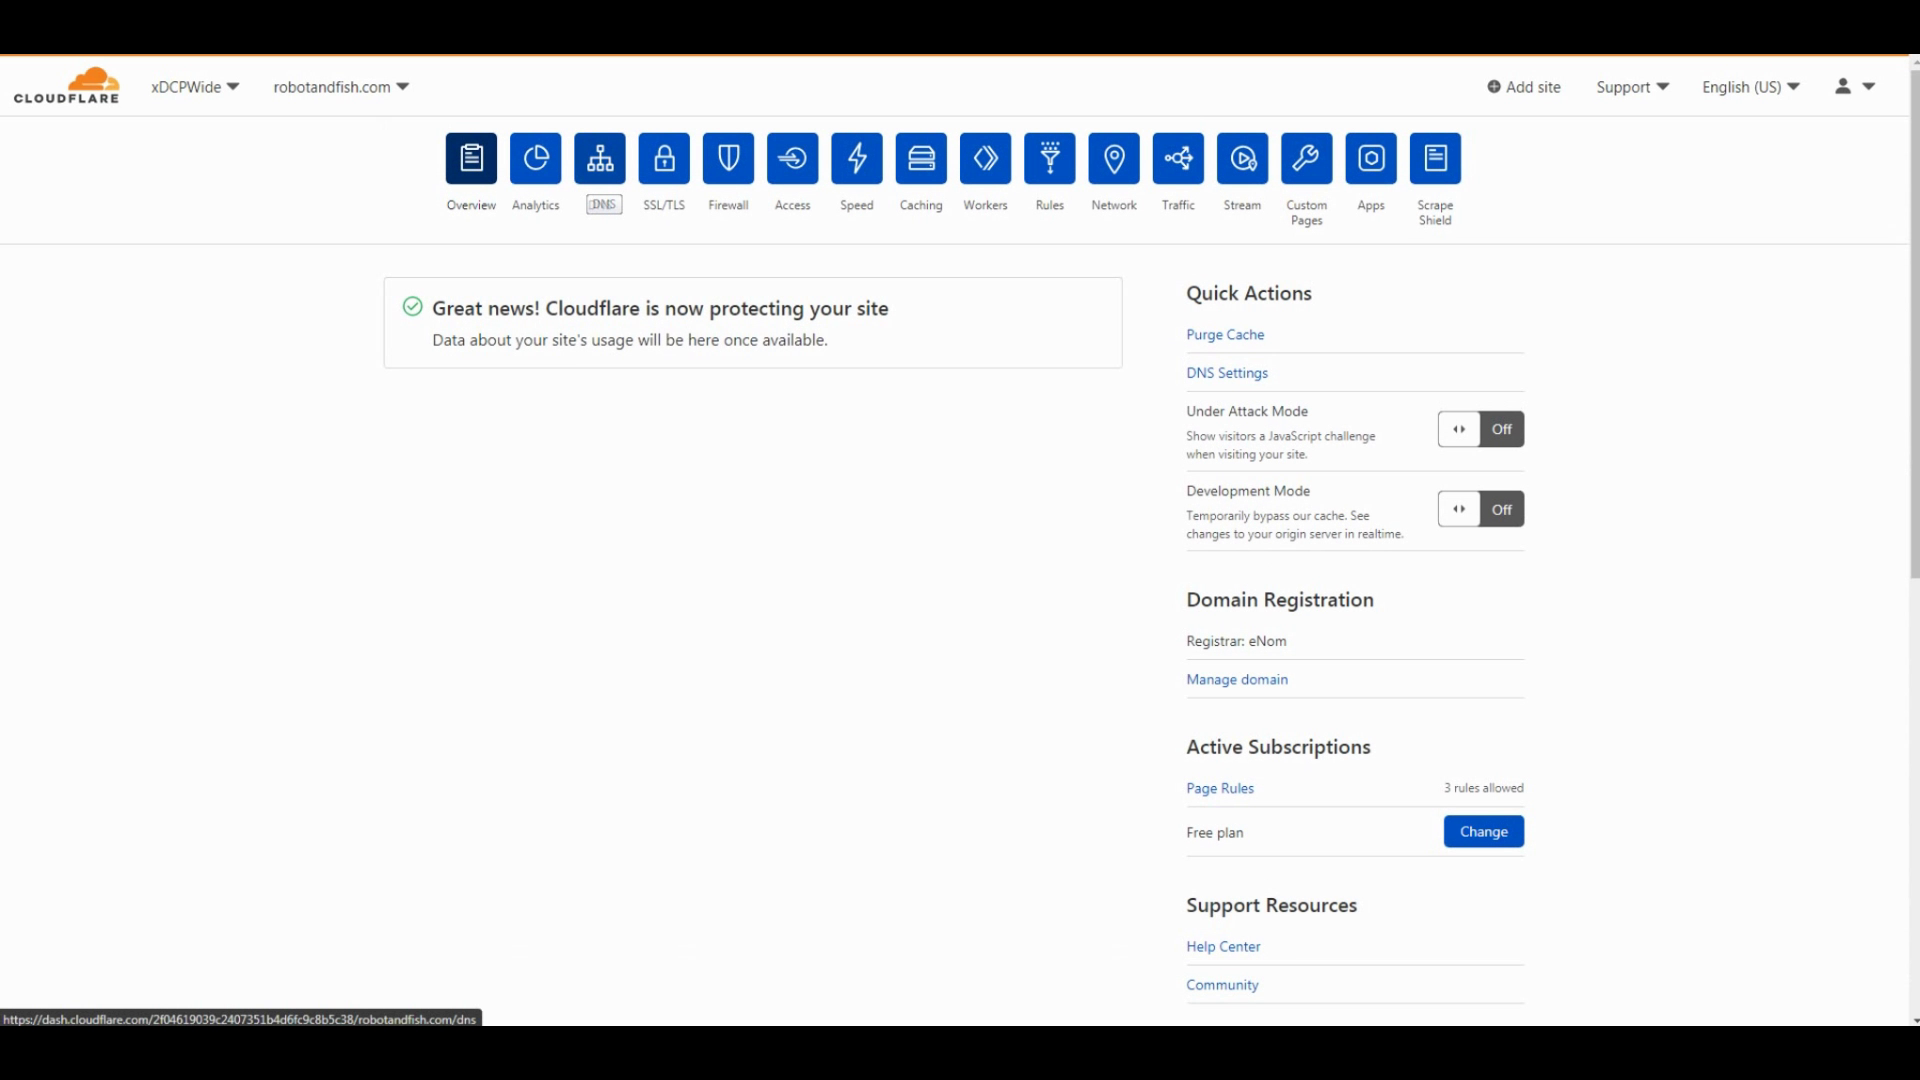Viewport: 1920px width, 1080px height.
Task: Open the Caching section icon
Action: pyautogui.click(x=921, y=158)
